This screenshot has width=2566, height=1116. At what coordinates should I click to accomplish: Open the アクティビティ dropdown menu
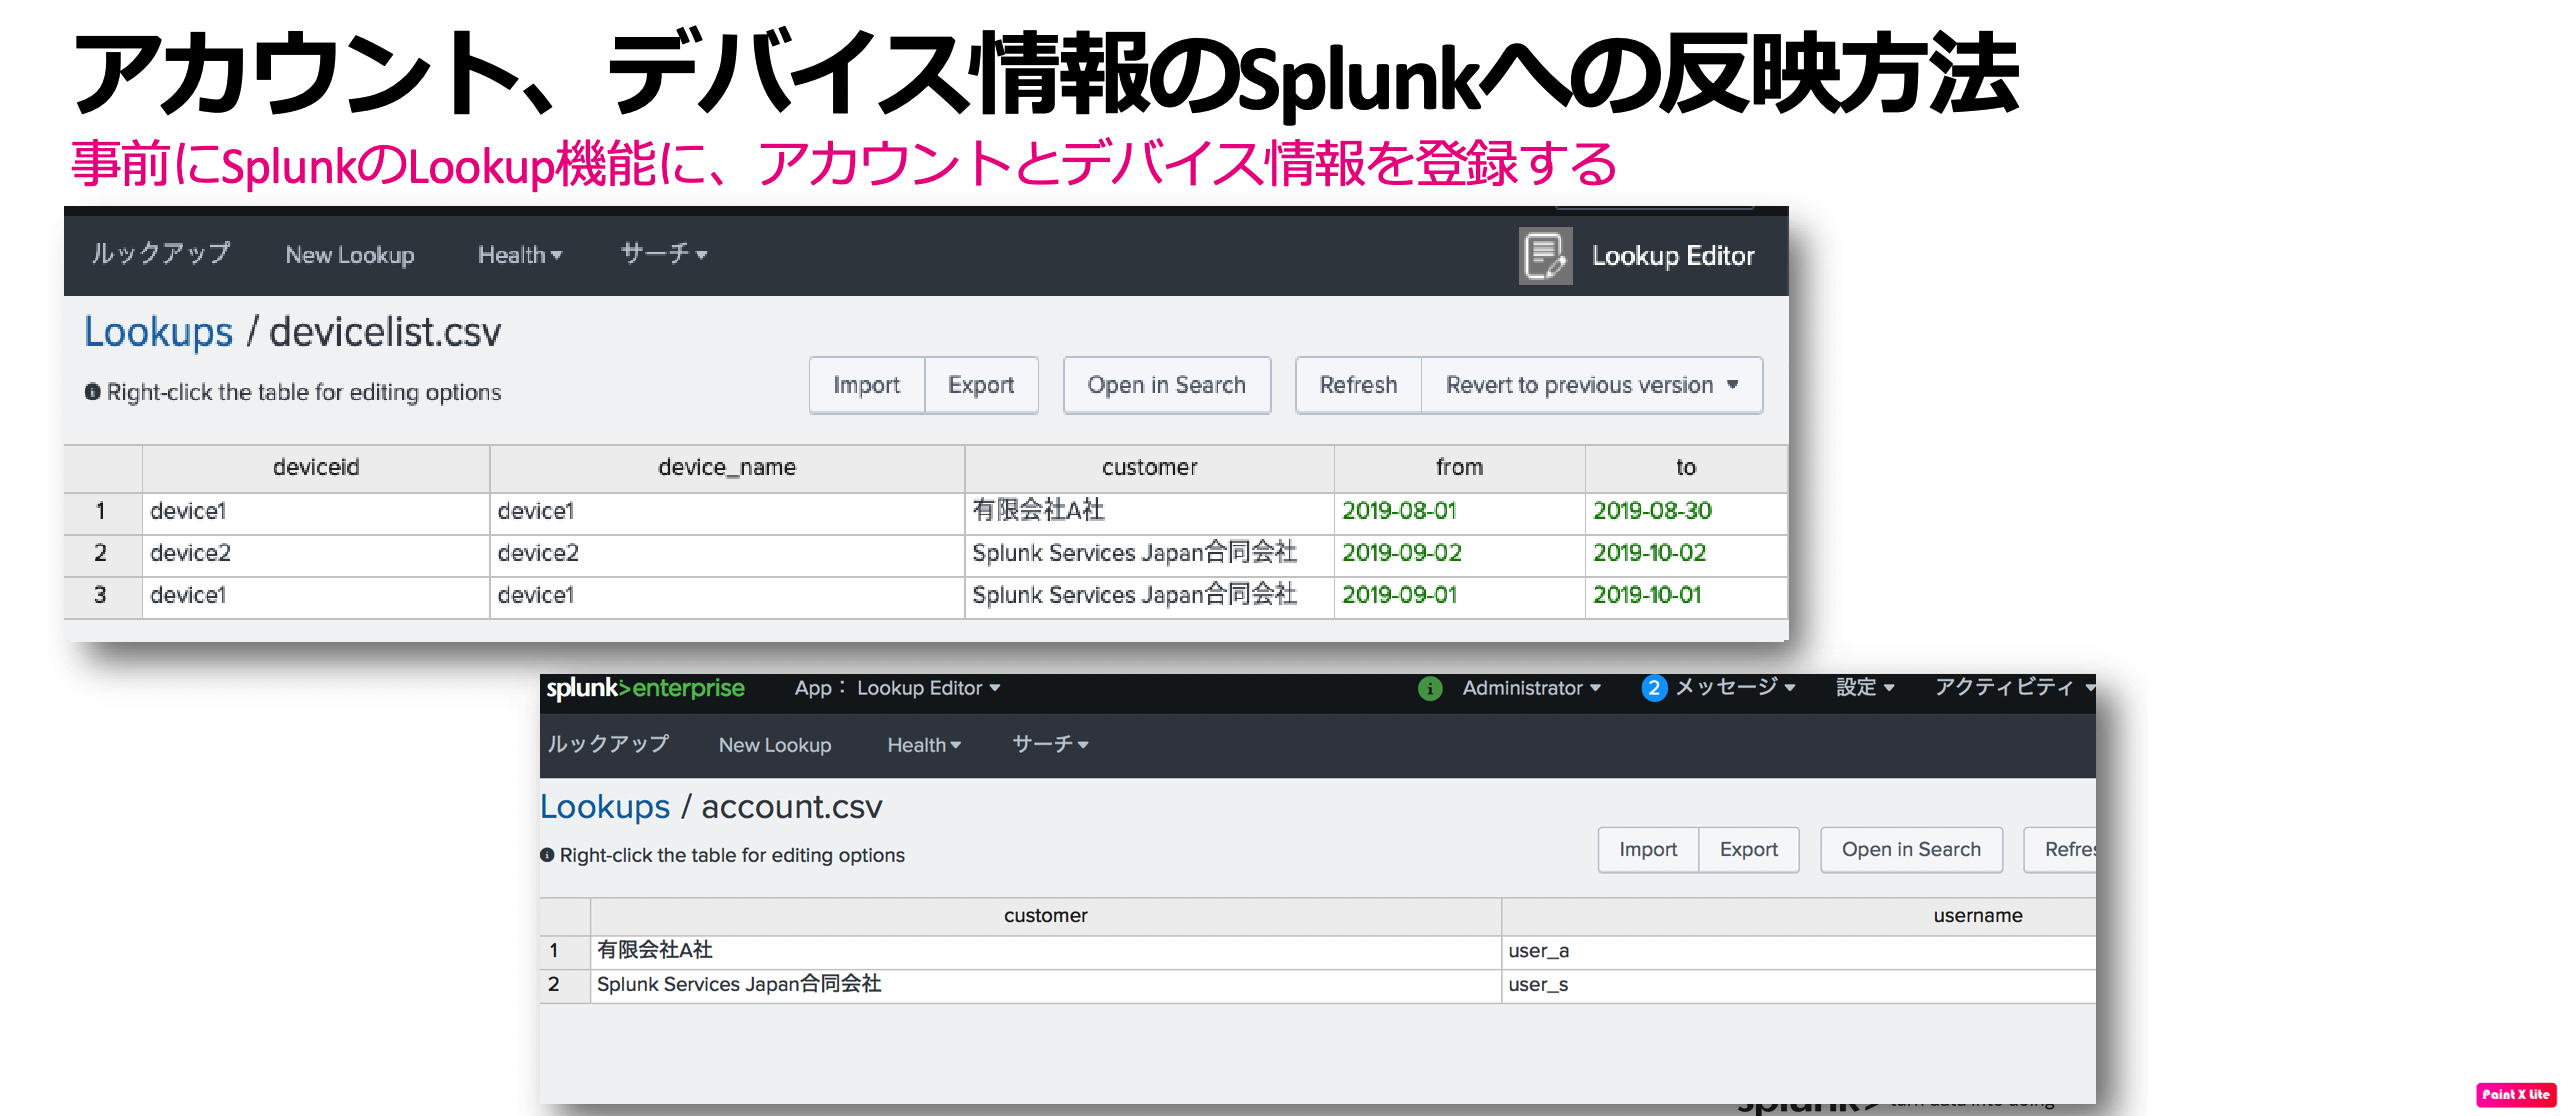point(2014,688)
